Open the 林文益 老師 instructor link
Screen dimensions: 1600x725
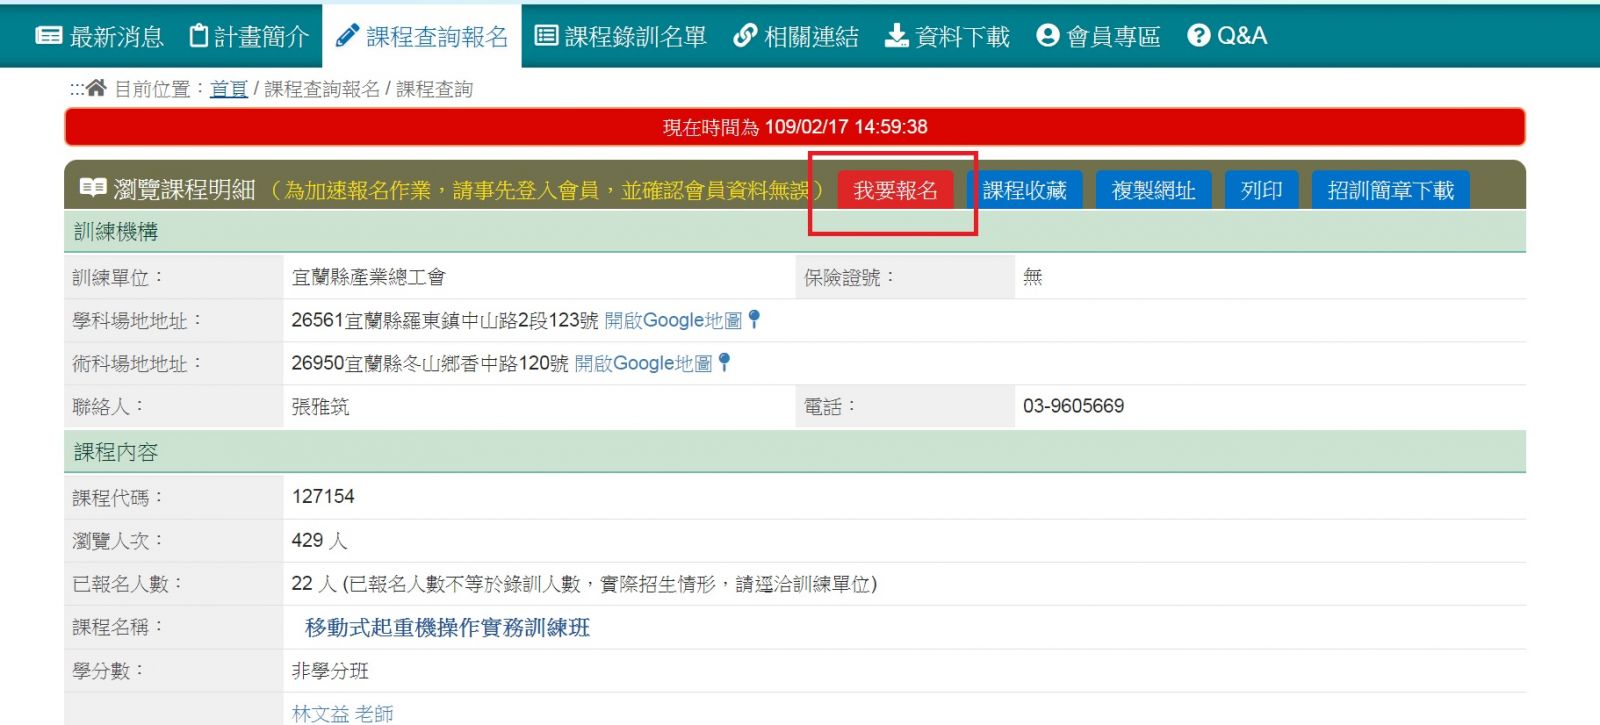point(342,713)
